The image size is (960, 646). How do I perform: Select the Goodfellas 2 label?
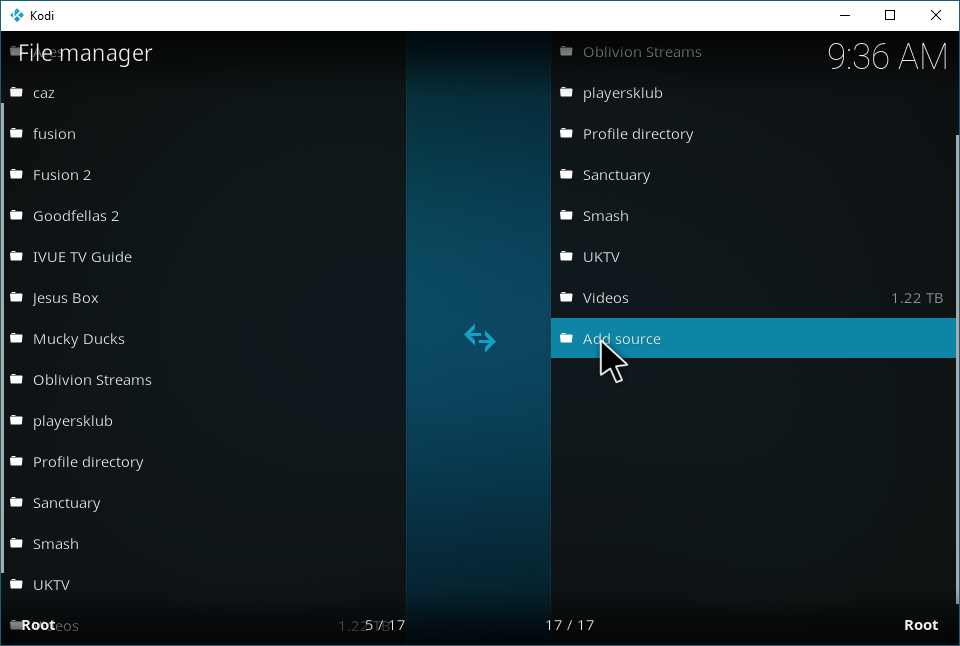(x=76, y=216)
